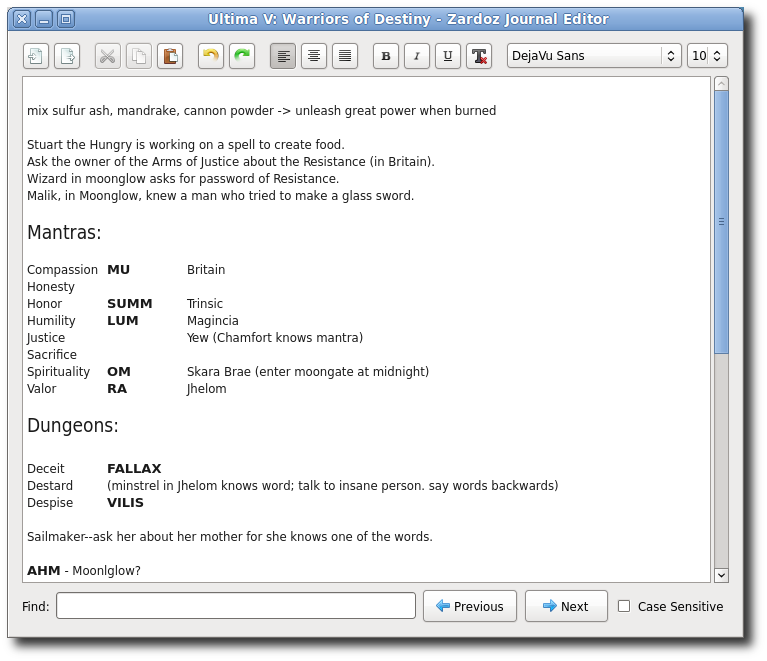This screenshot has width=767, height=661.
Task: Paste from clipboard using toolbar icon
Action: [170, 56]
